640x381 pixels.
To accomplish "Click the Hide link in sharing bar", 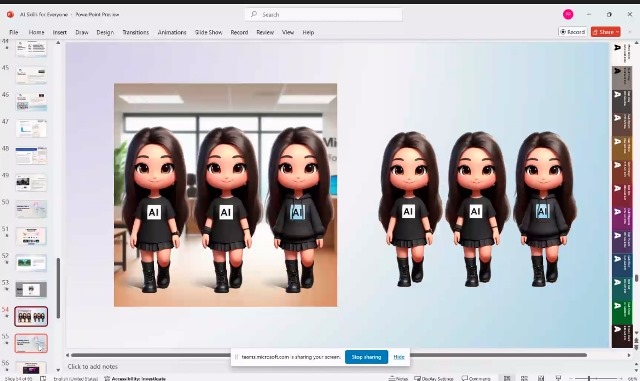I will 399,357.
